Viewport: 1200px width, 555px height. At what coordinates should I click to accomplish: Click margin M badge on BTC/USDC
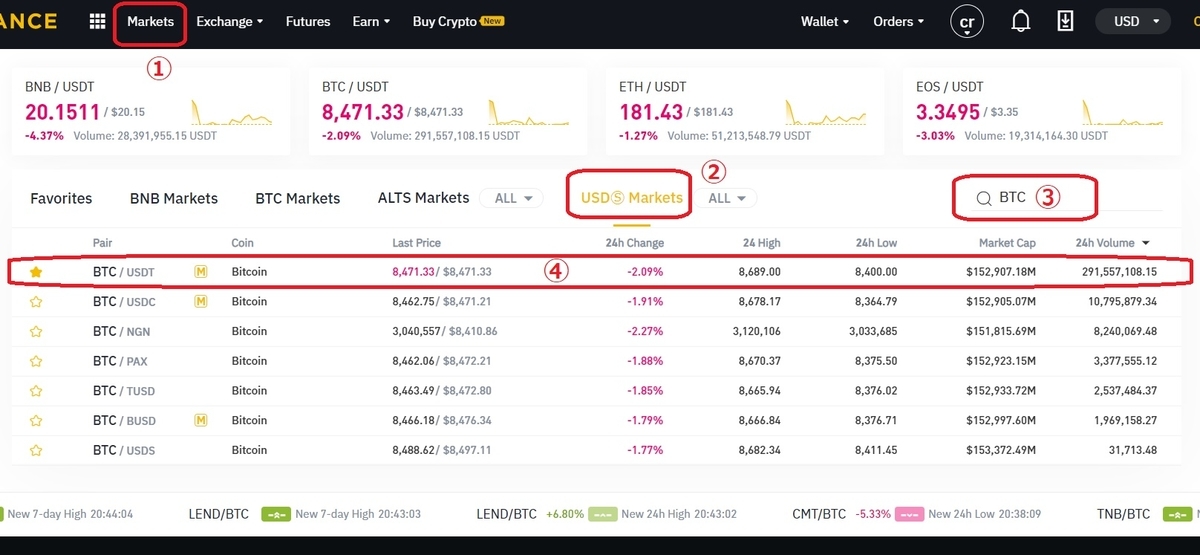point(201,301)
